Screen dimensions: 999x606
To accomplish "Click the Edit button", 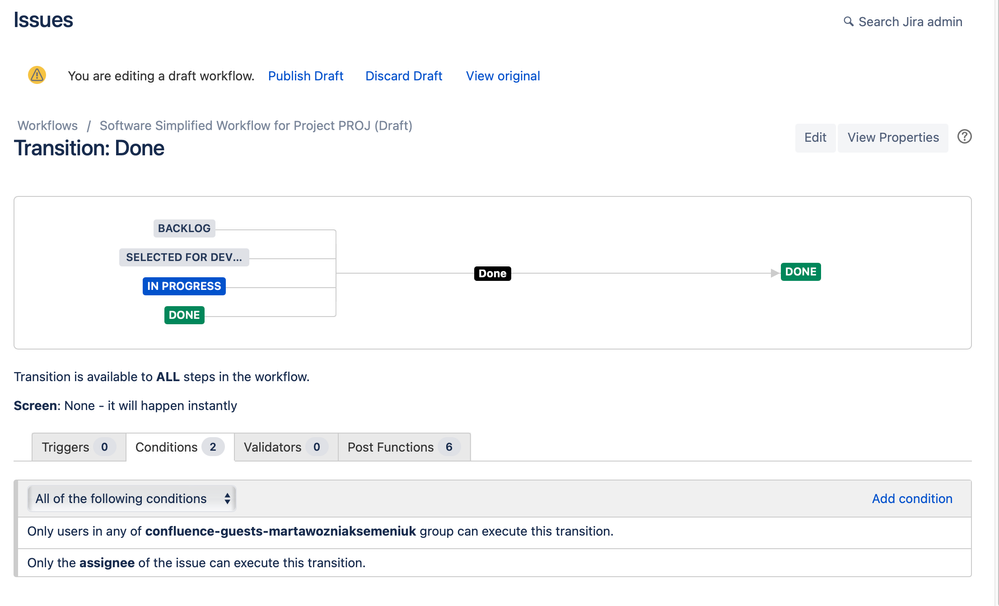I will tap(815, 138).
